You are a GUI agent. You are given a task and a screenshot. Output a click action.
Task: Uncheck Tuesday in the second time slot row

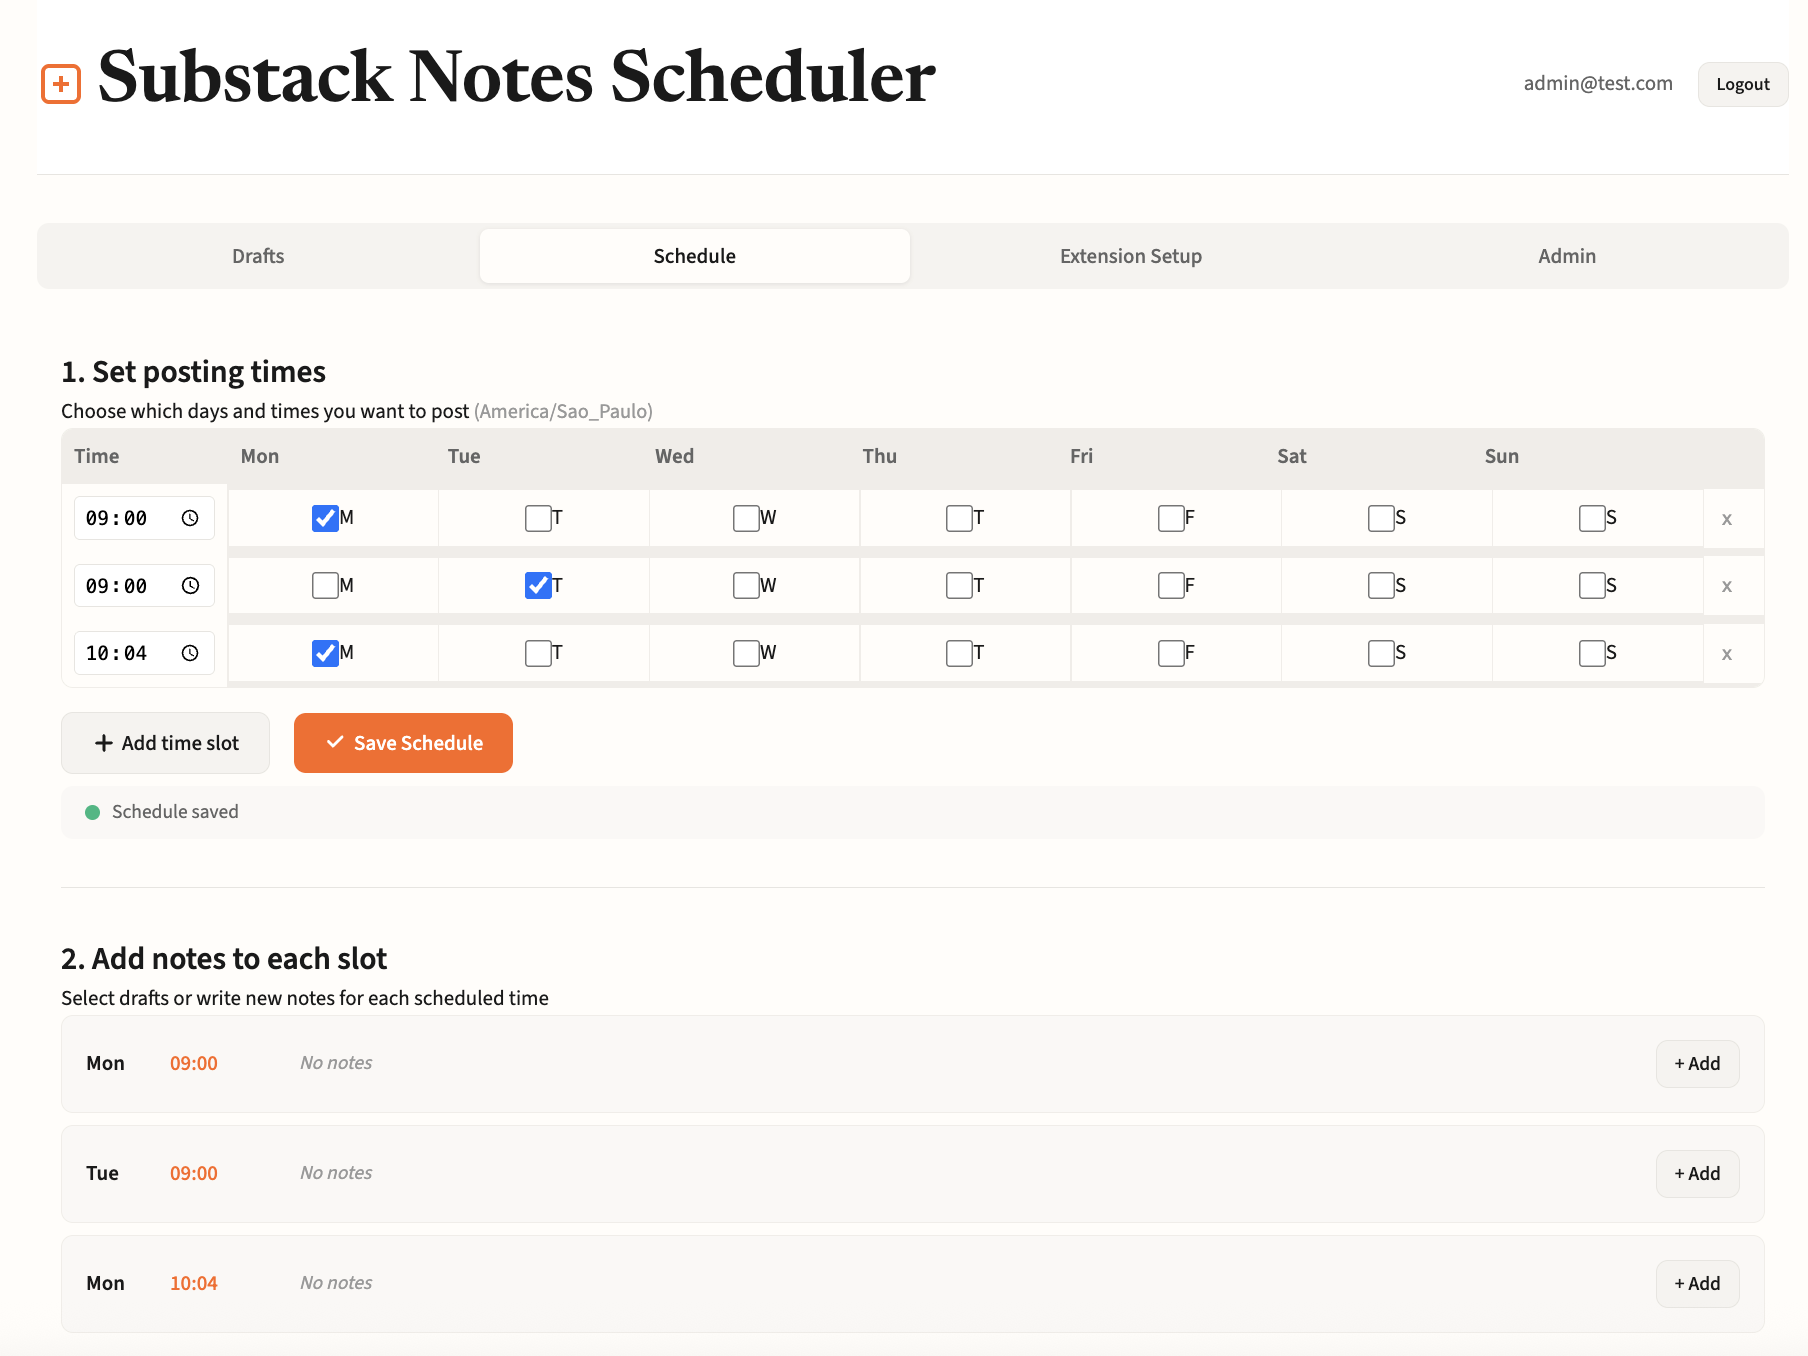click(539, 586)
